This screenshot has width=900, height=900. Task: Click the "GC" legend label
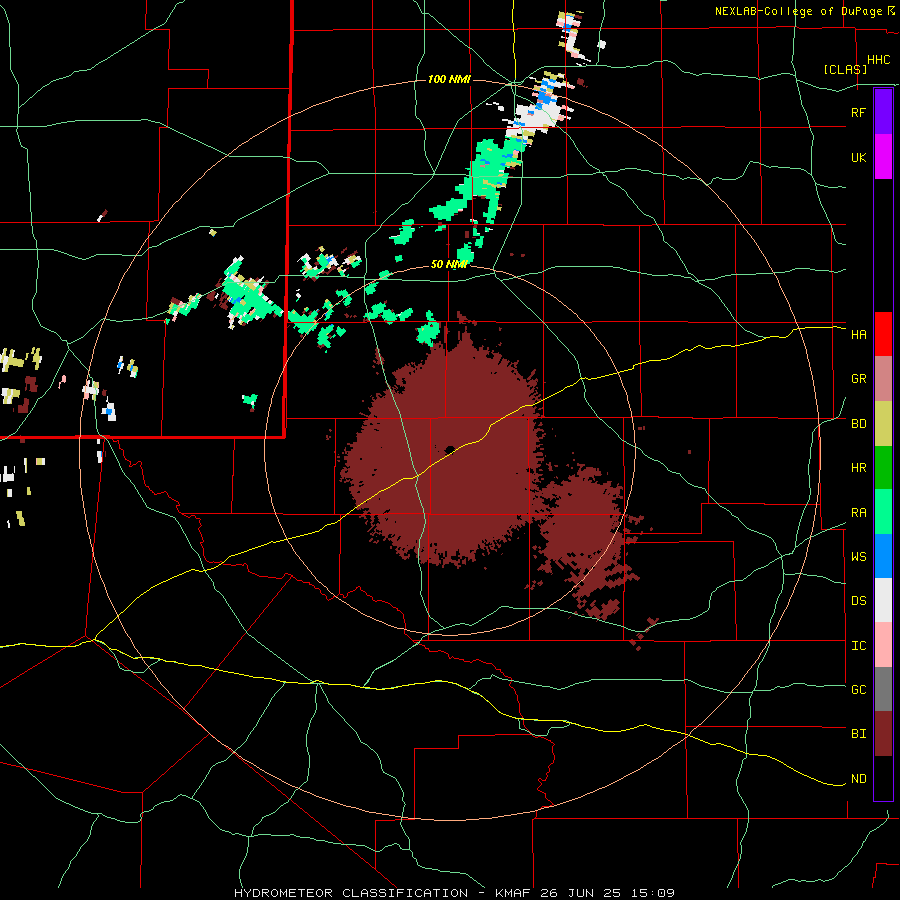click(x=858, y=690)
